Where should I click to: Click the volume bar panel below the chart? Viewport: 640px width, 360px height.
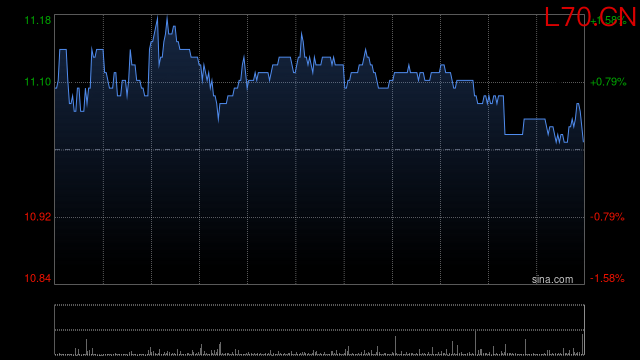[320, 330]
